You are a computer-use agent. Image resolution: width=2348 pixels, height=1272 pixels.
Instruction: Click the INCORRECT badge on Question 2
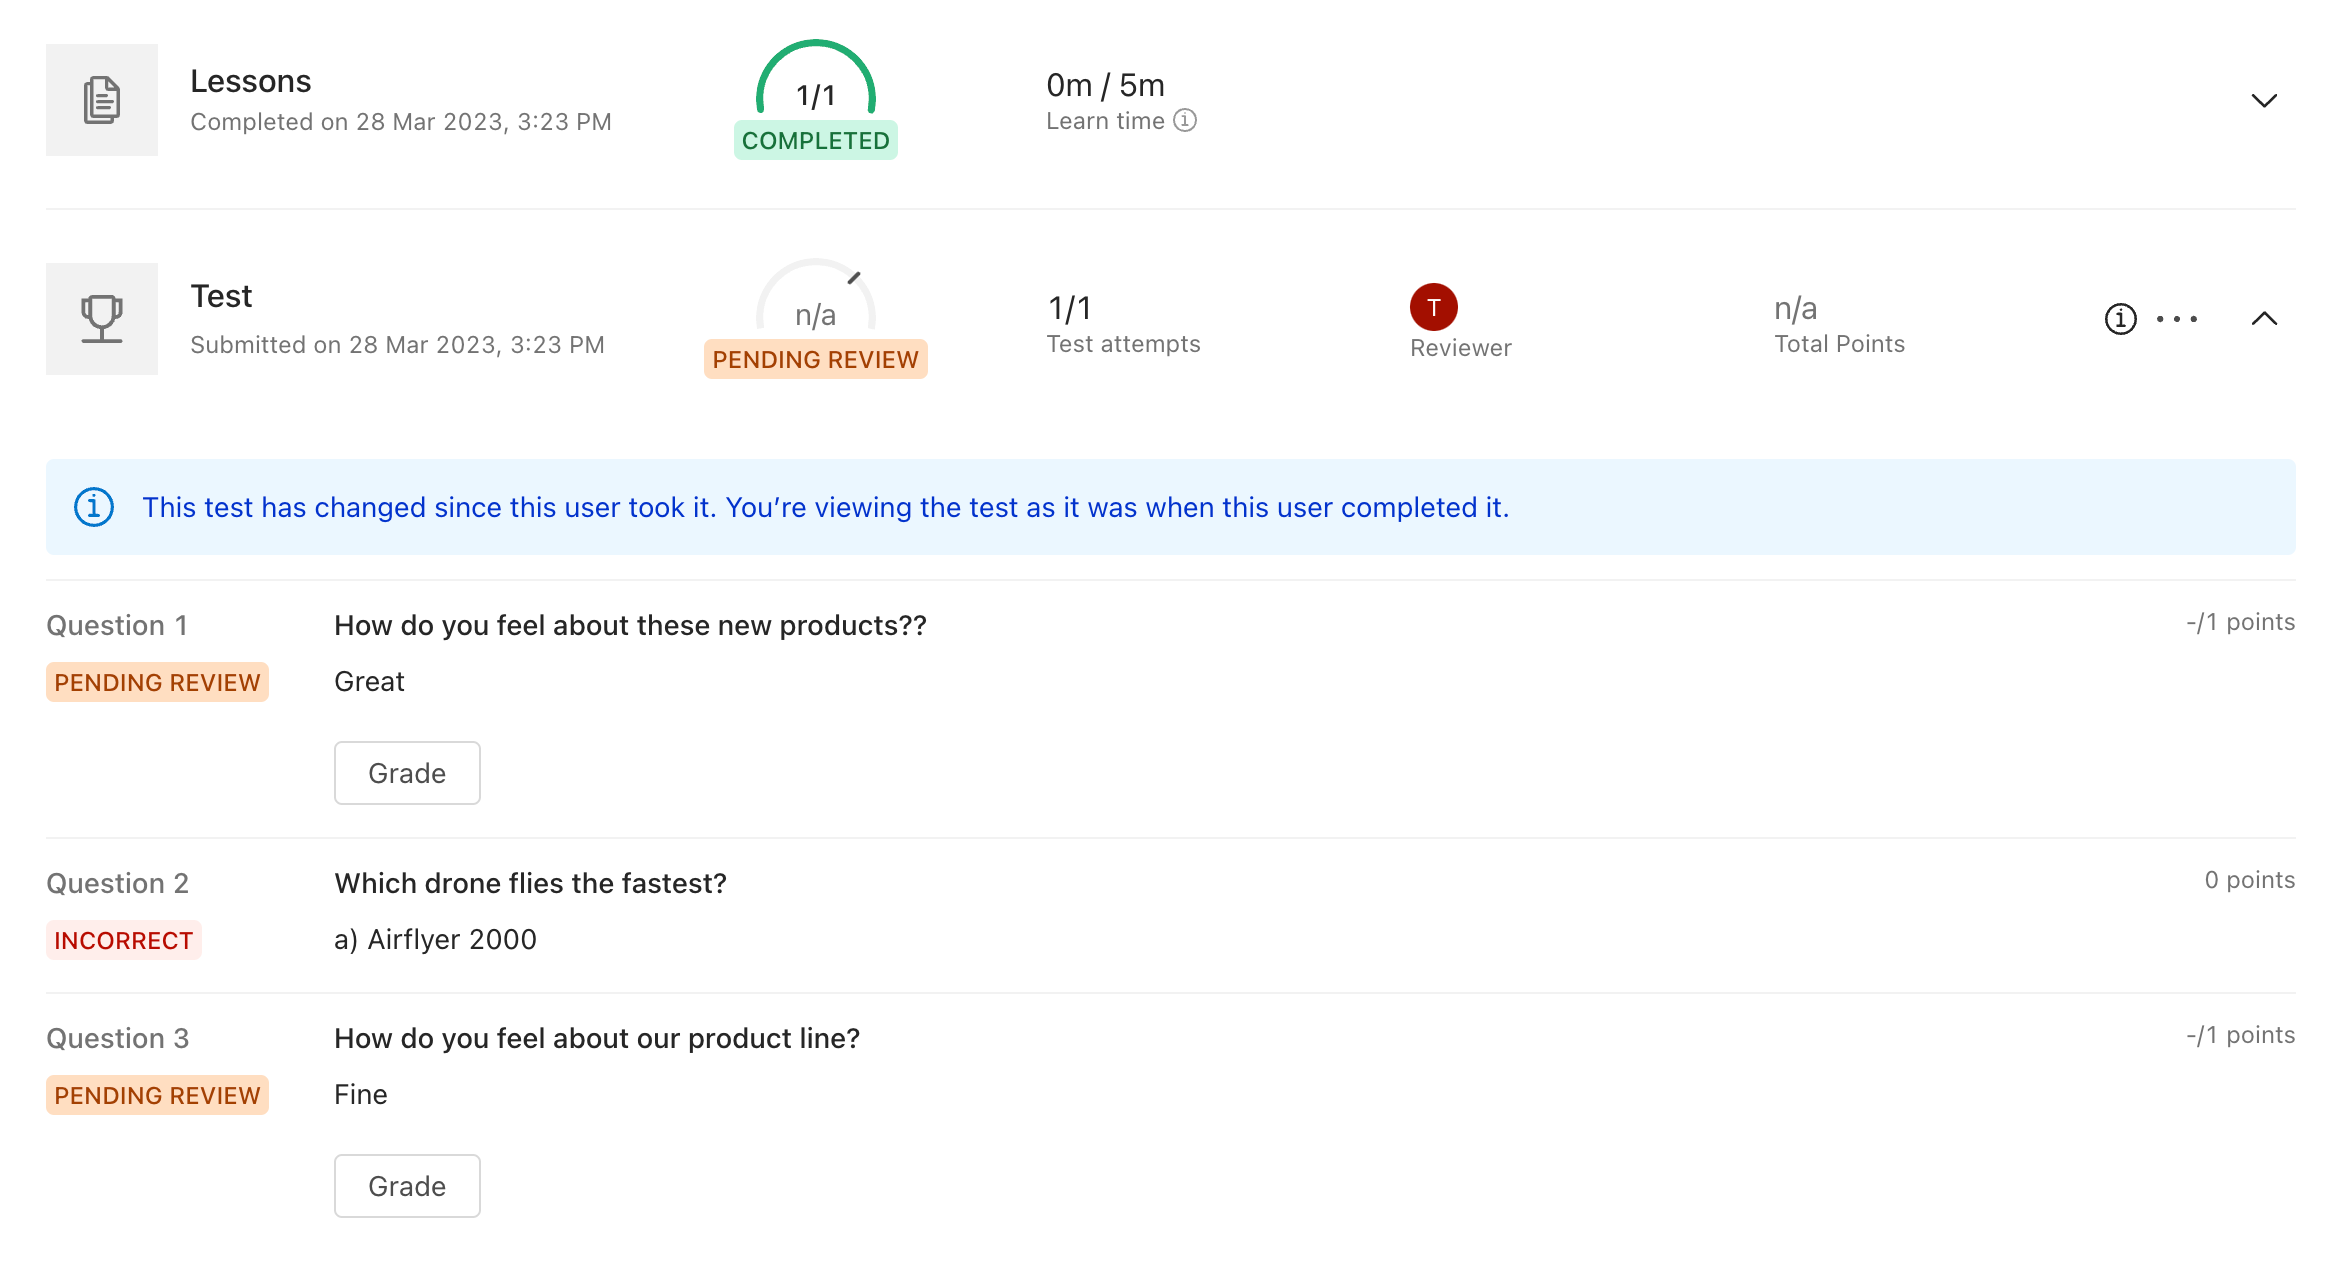[x=124, y=941]
